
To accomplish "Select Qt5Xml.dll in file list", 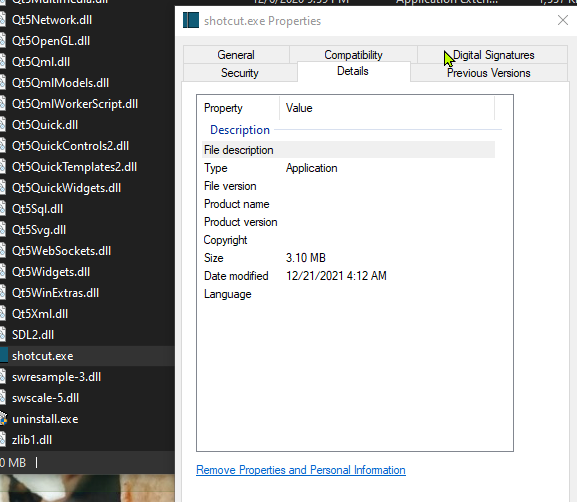I will click(40, 314).
